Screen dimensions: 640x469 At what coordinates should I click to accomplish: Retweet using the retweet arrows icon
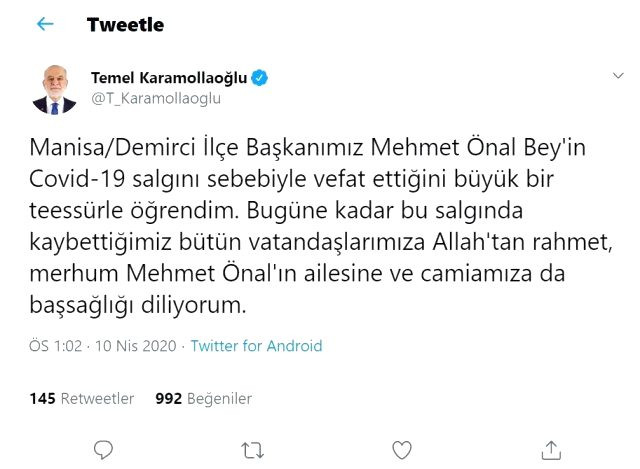coord(252,450)
